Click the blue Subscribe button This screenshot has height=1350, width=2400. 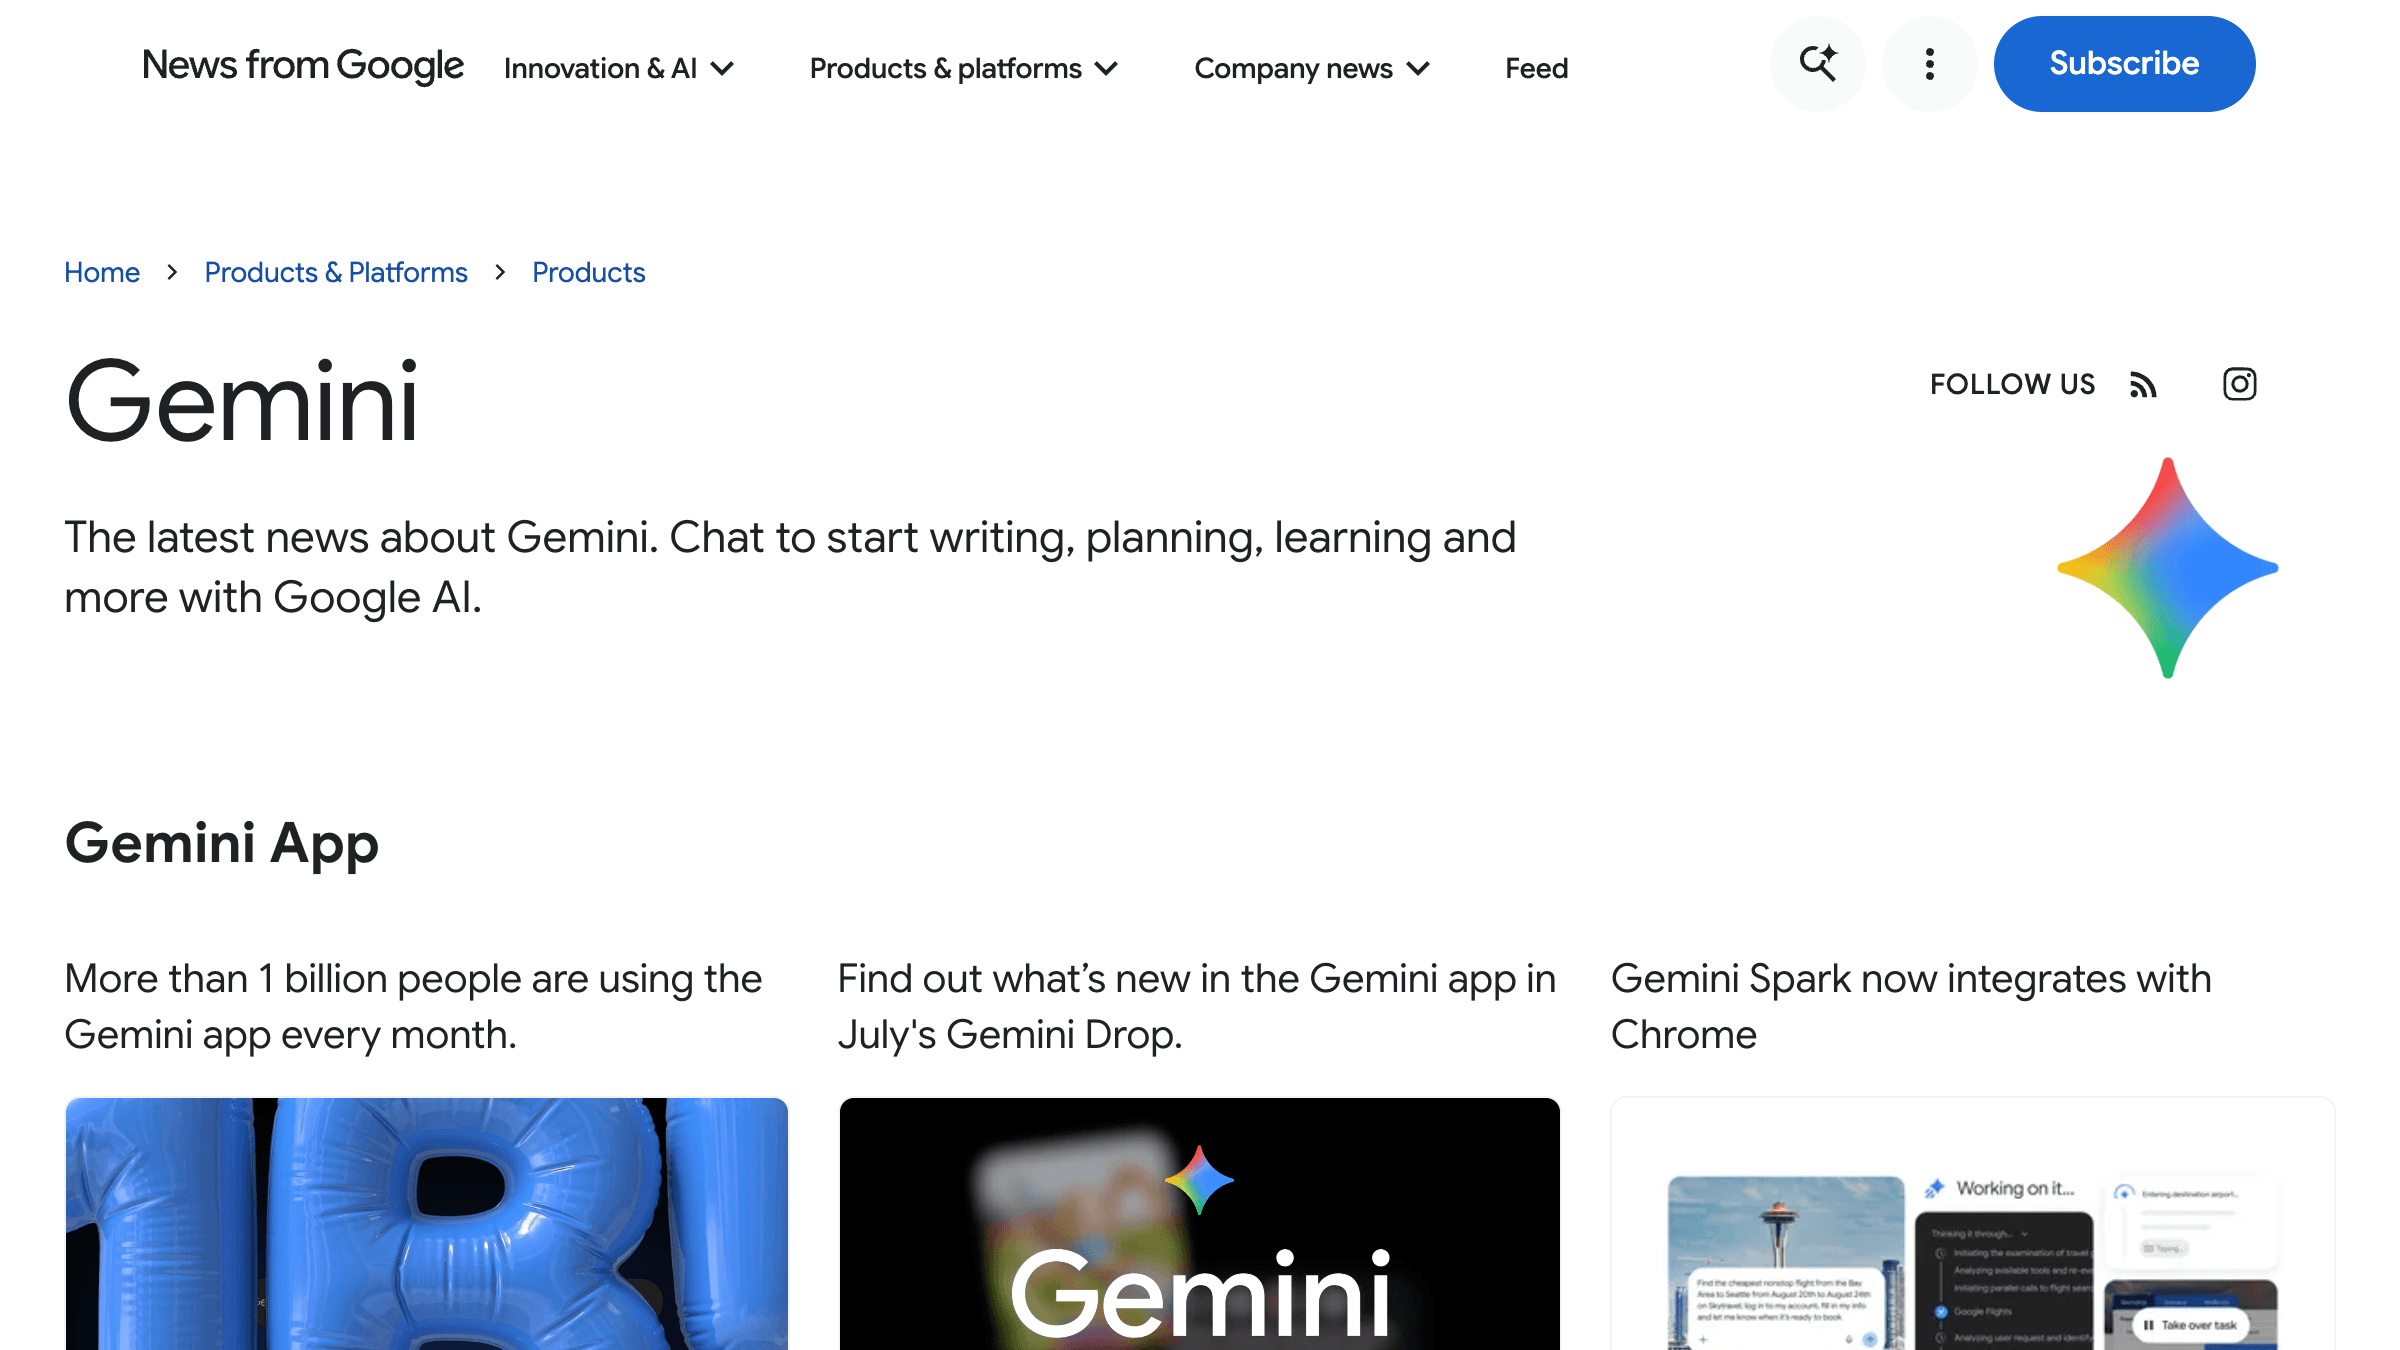(x=2125, y=64)
